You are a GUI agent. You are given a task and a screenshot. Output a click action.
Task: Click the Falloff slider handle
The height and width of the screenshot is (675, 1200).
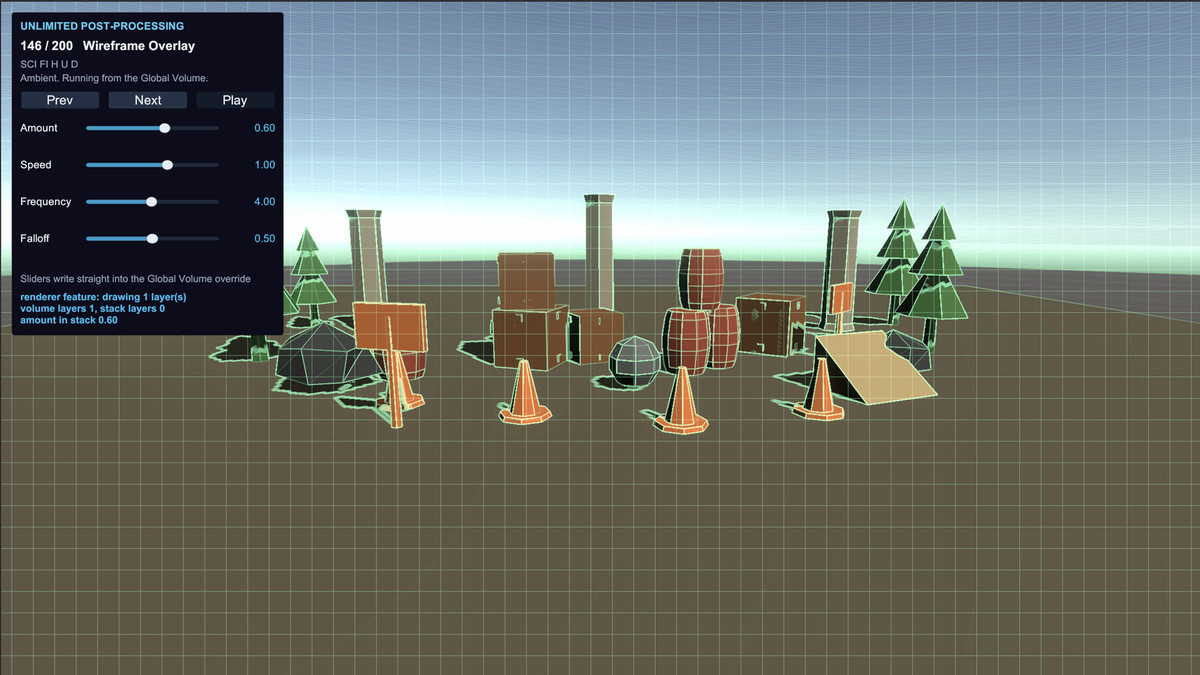[152, 239]
